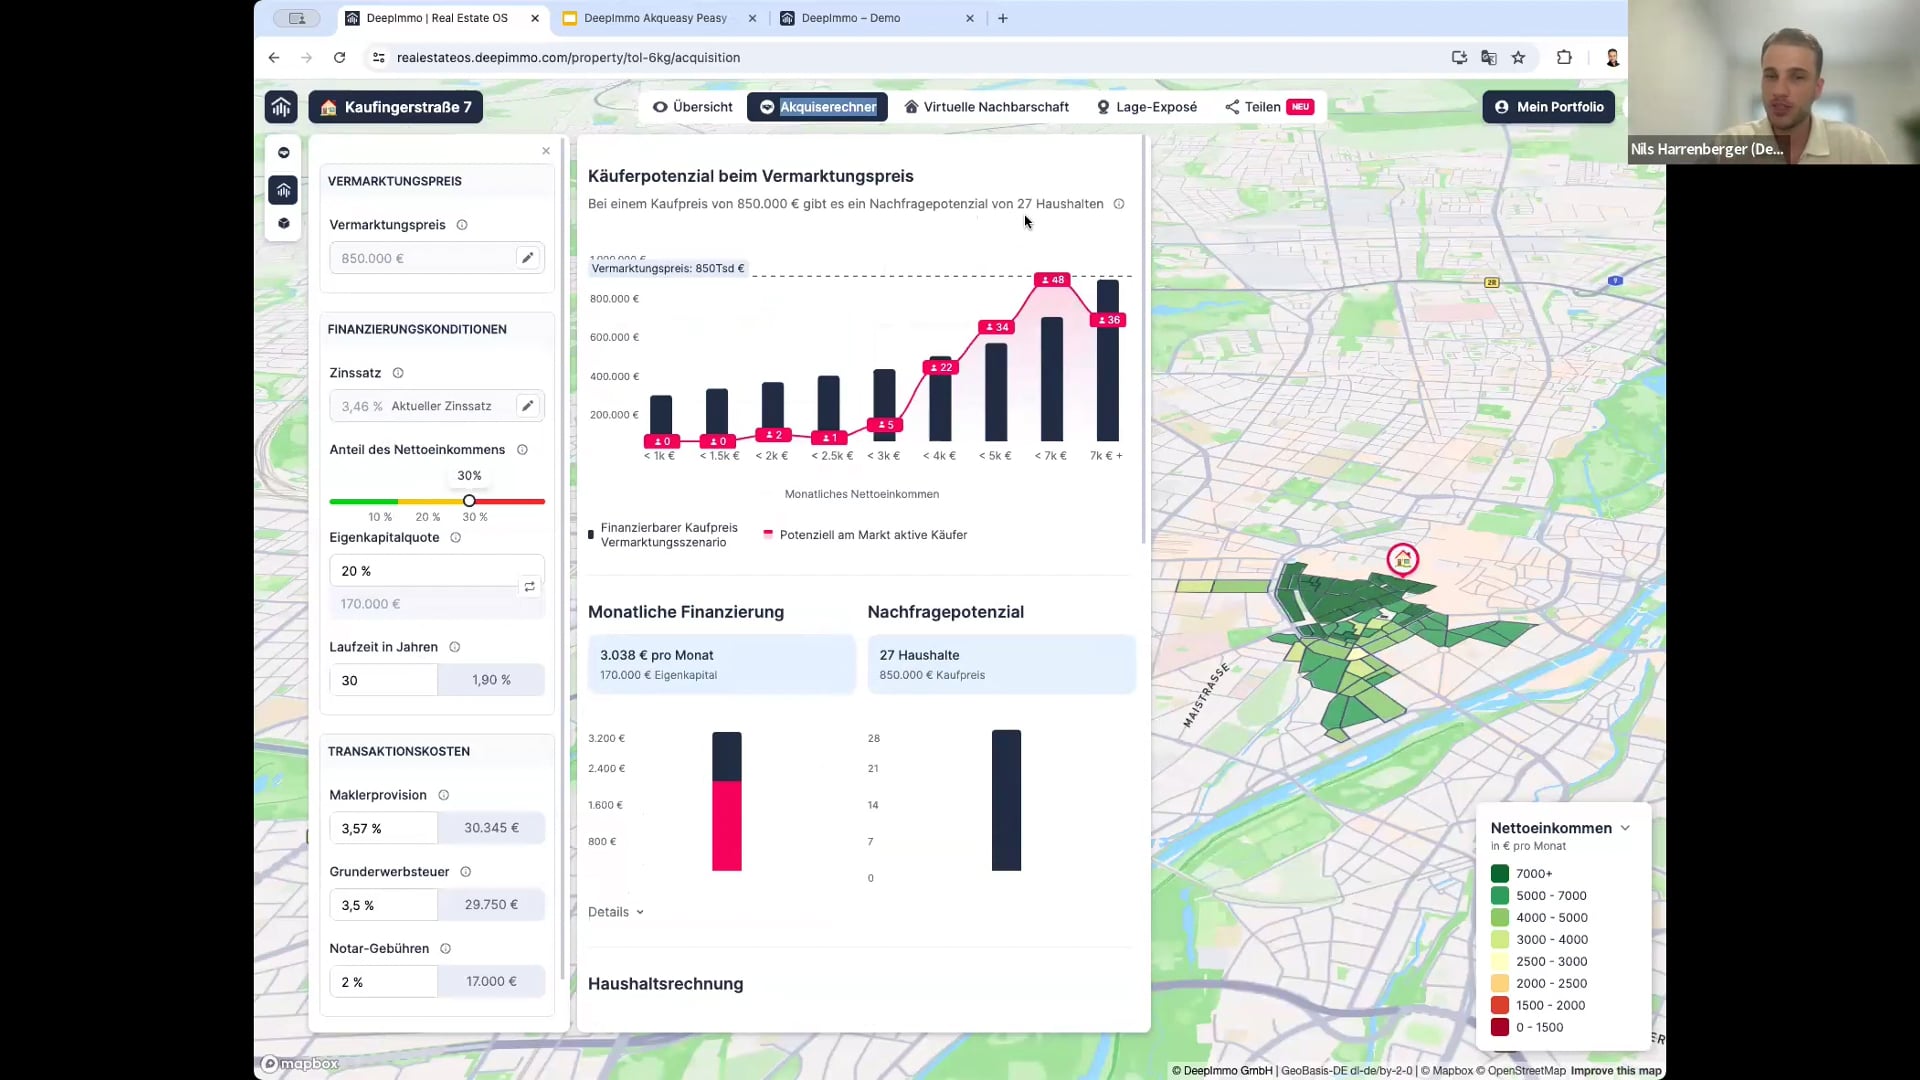Click the browser address bar URL

[568, 58]
